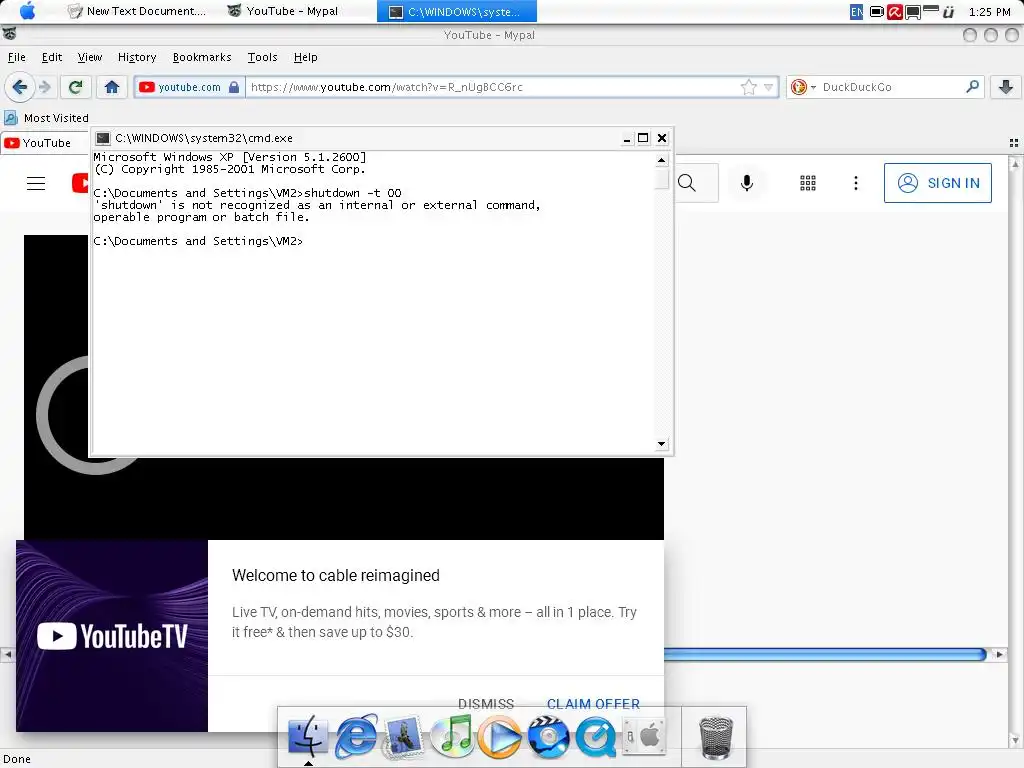The width and height of the screenshot is (1024, 768).
Task: Open the History menu
Action: tap(136, 57)
